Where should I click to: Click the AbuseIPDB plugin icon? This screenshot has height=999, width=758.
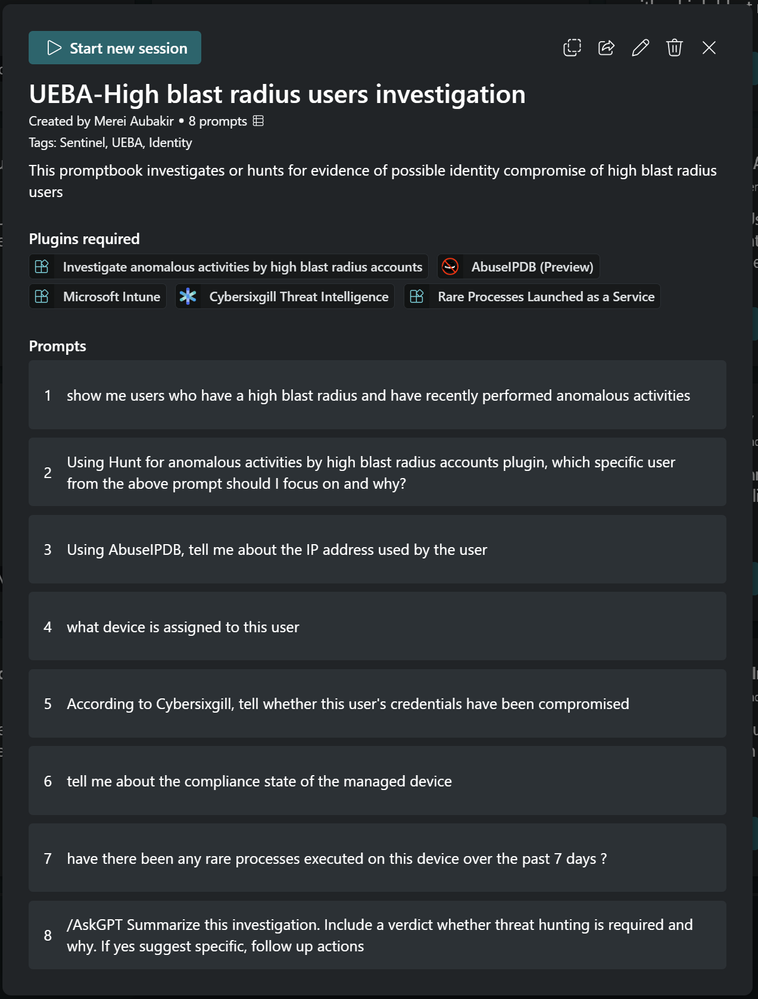click(450, 267)
